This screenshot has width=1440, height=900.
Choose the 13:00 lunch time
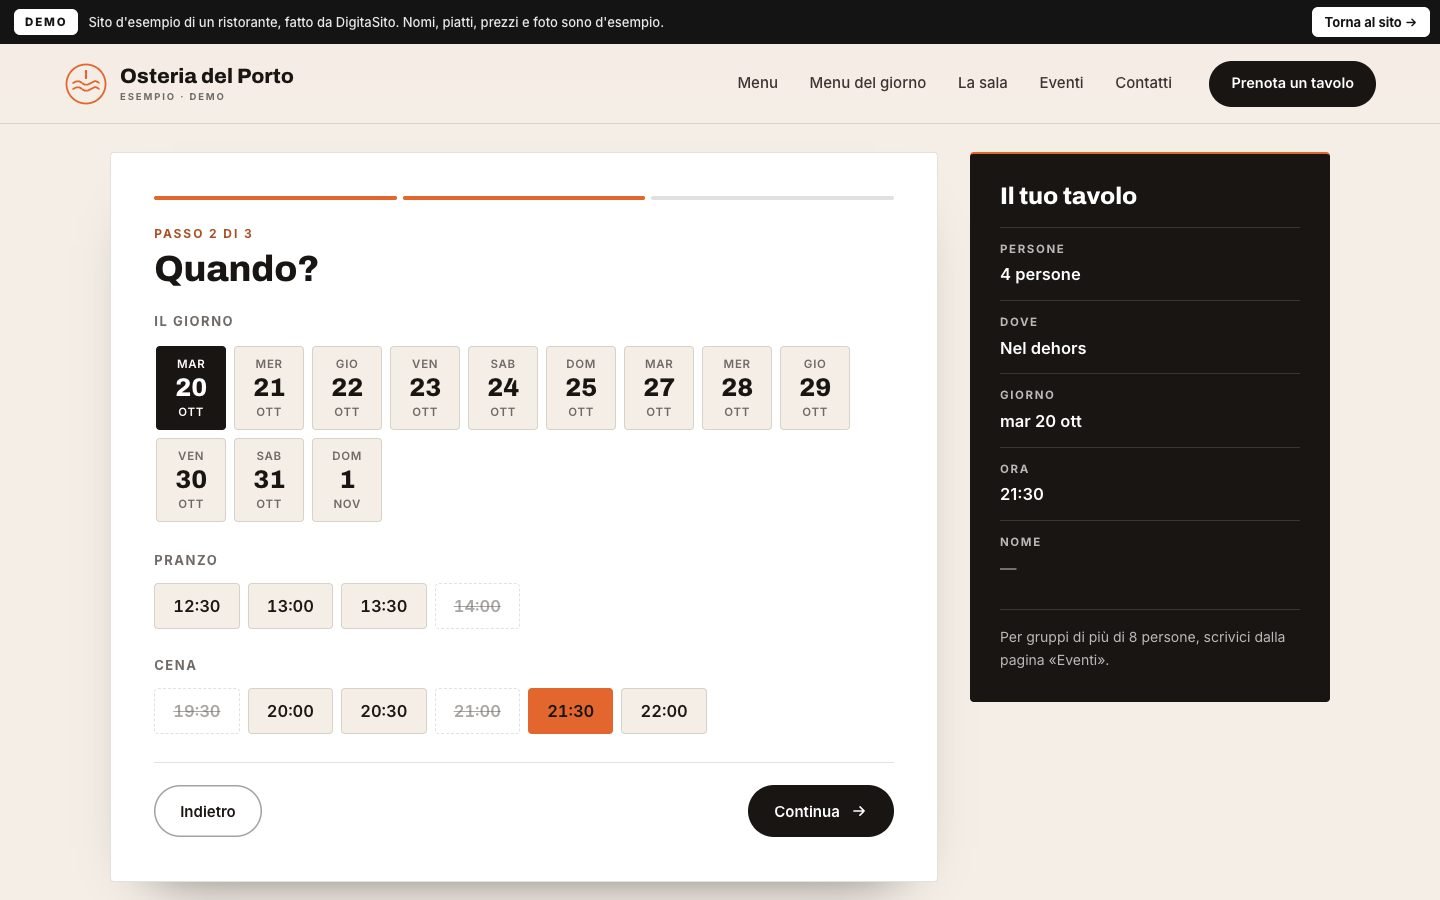tap(290, 606)
